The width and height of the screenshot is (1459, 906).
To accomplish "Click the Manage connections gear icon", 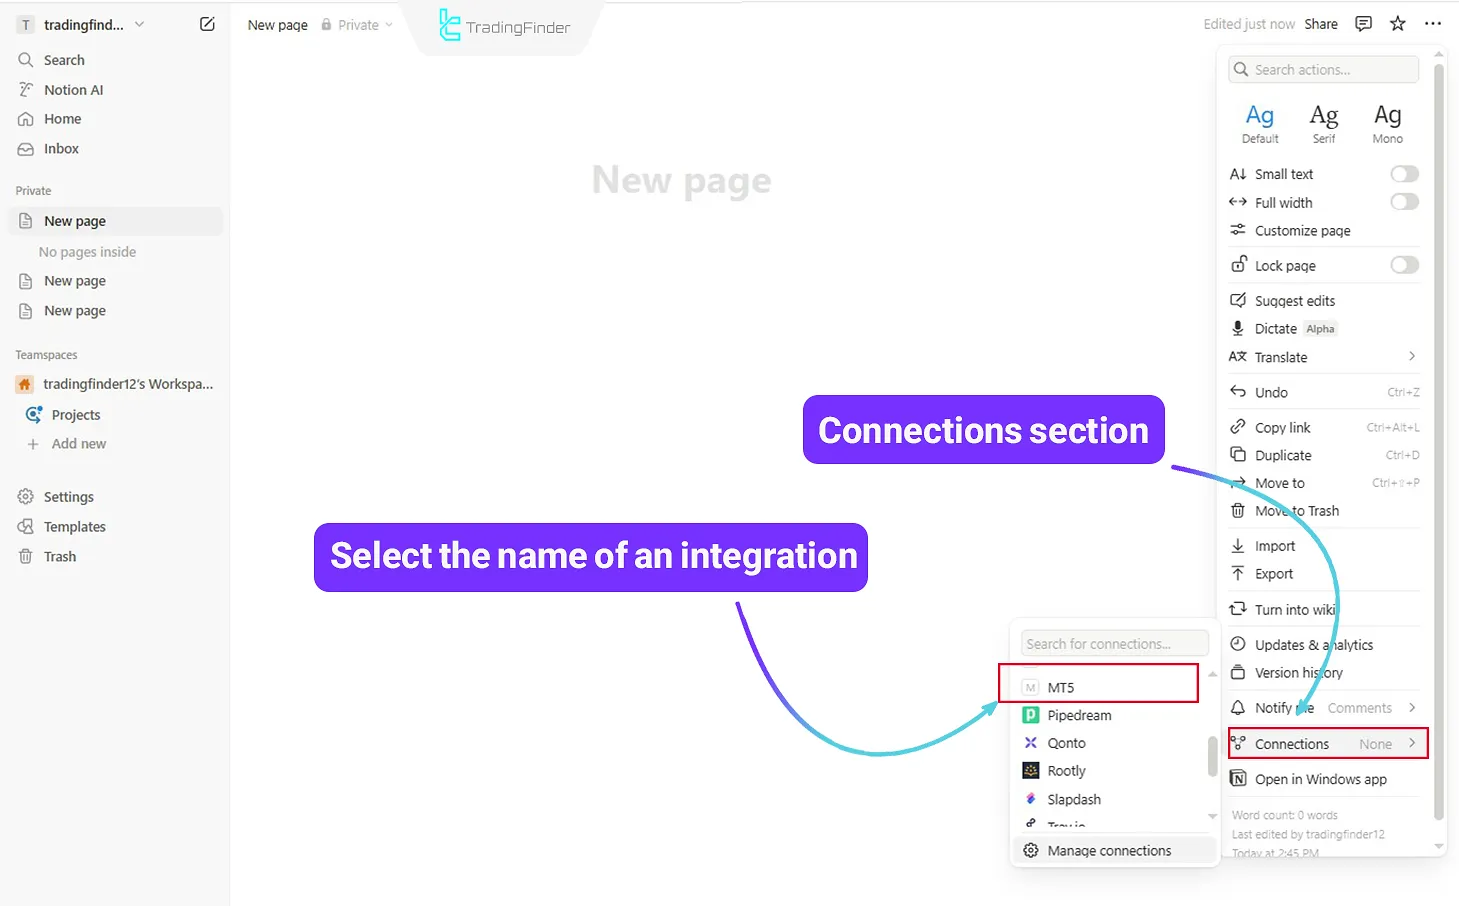I will click(x=1032, y=850).
